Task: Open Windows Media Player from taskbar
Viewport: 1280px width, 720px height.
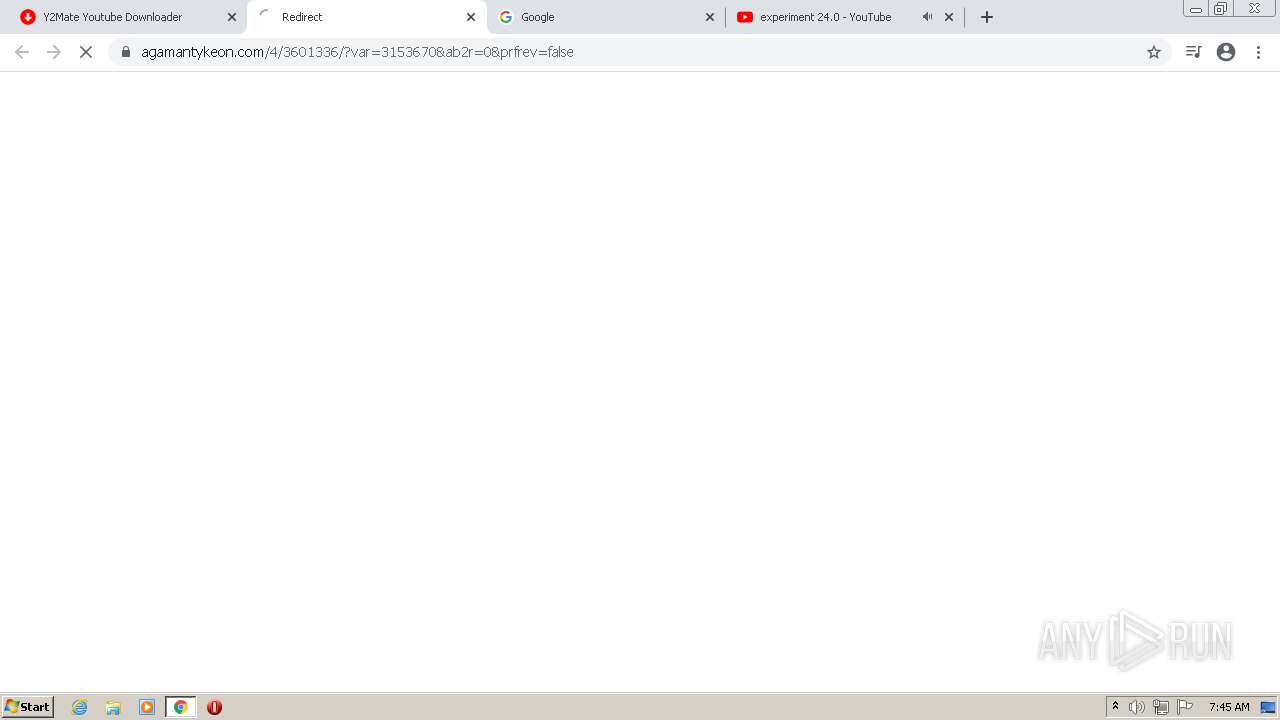Action: pos(147,707)
